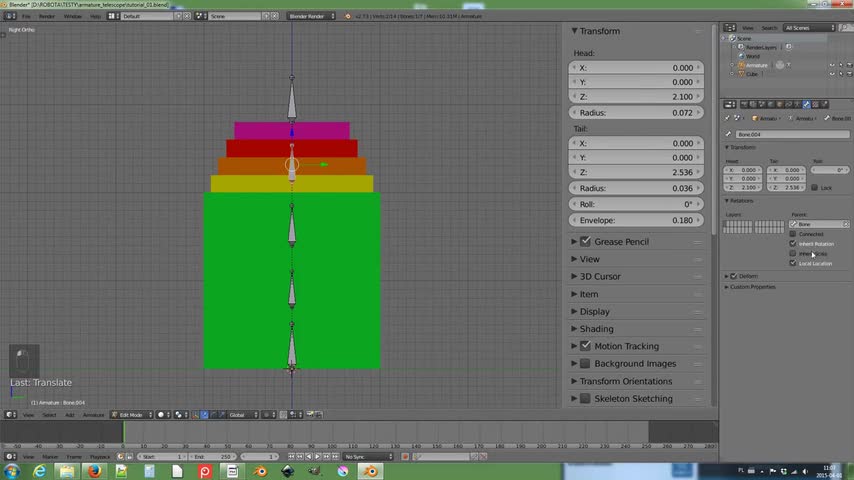
Task: Open the No Sync playback dropdown
Action: coord(368,457)
